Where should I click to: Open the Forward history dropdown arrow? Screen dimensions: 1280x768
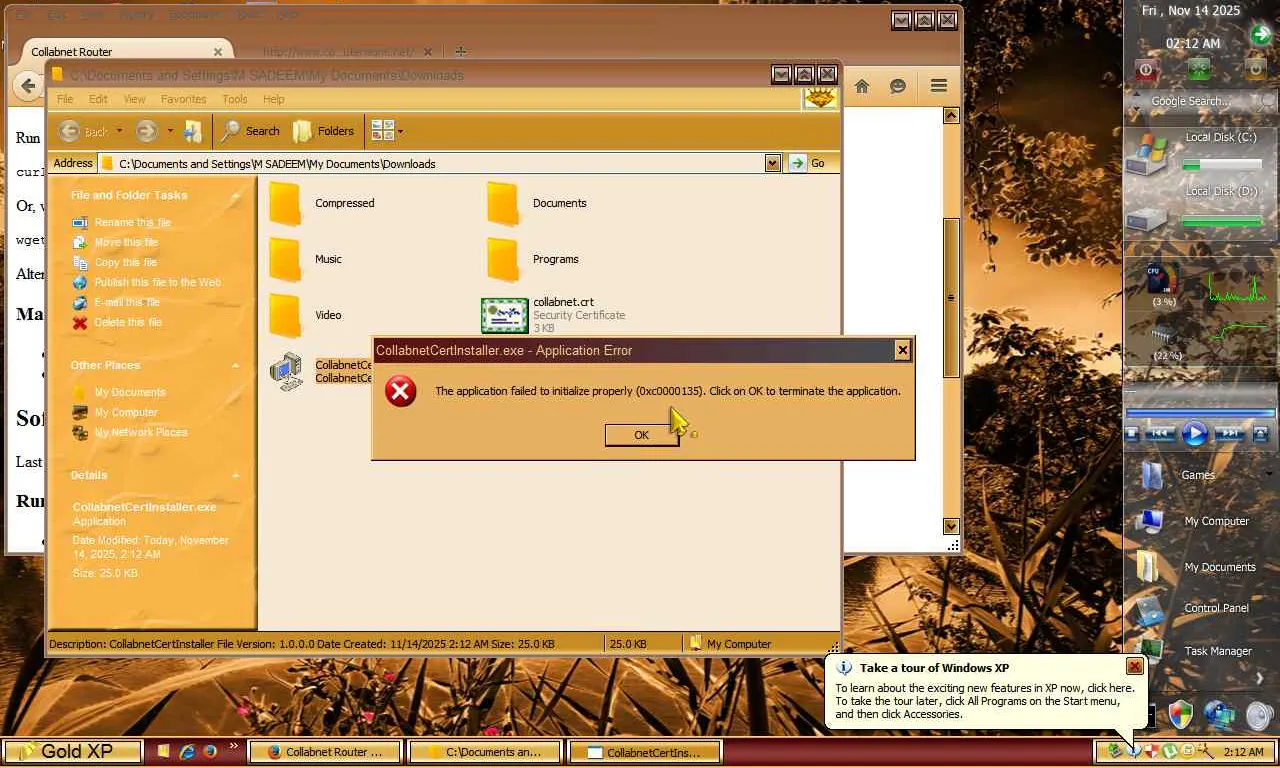(x=170, y=131)
